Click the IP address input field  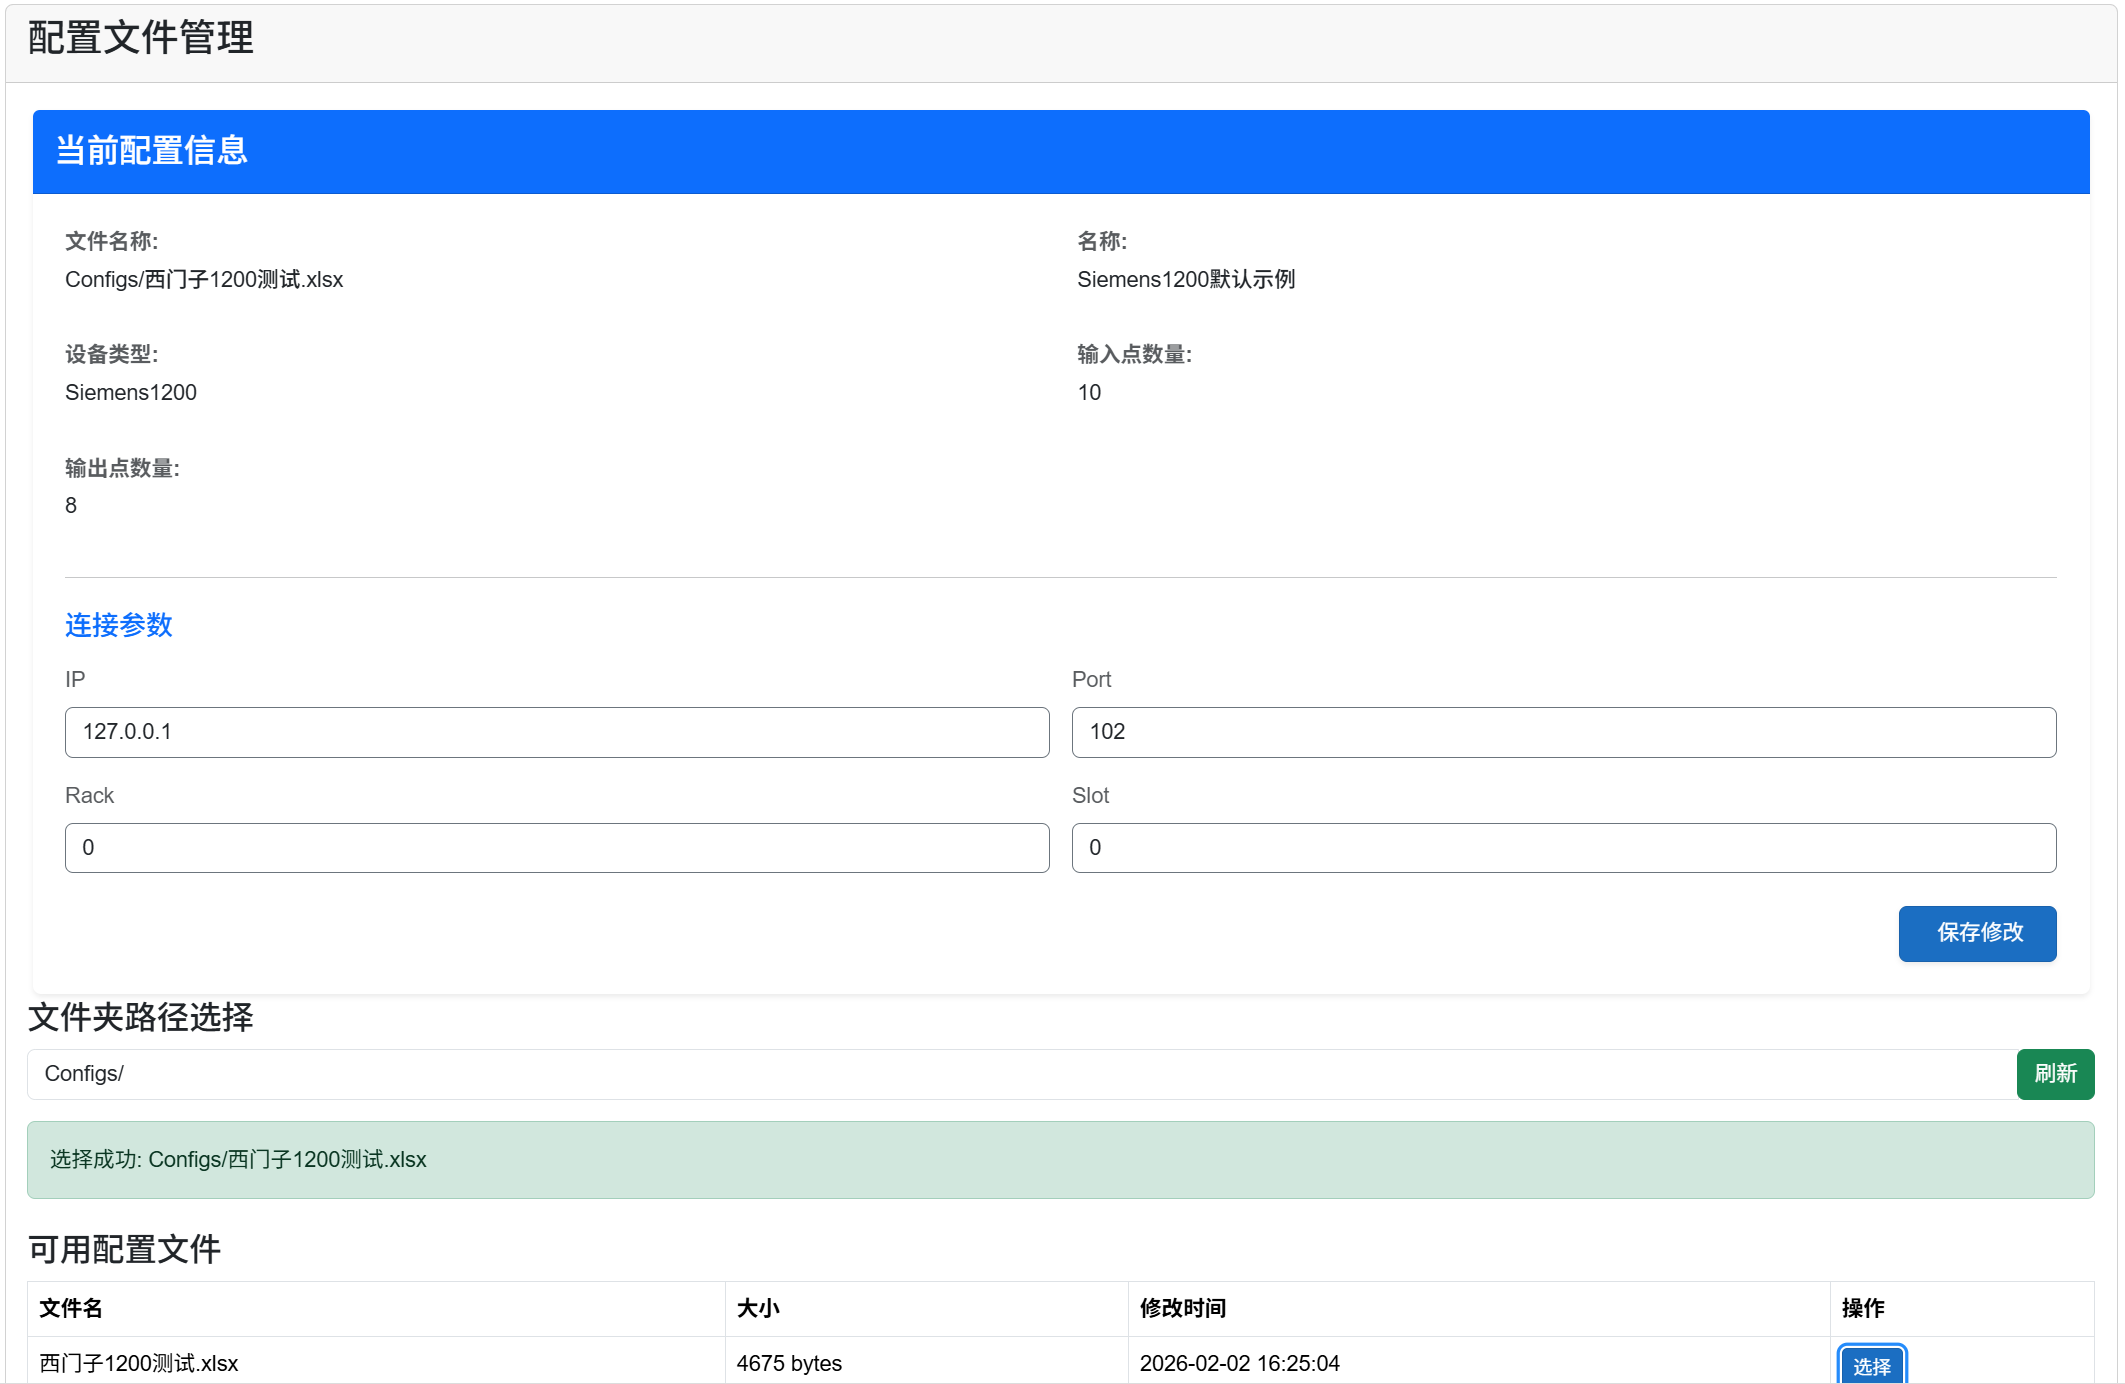pos(556,732)
